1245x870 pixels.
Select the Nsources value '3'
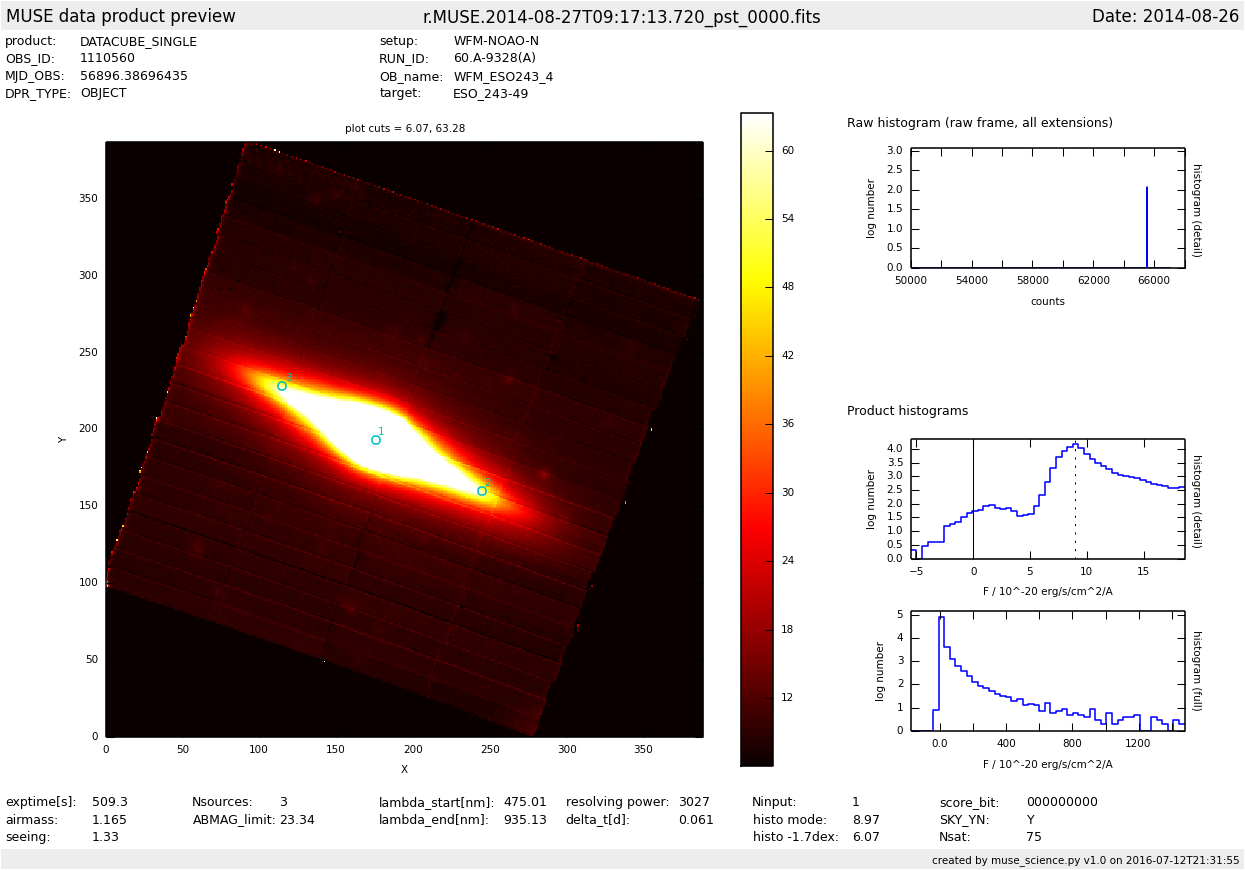pos(284,803)
